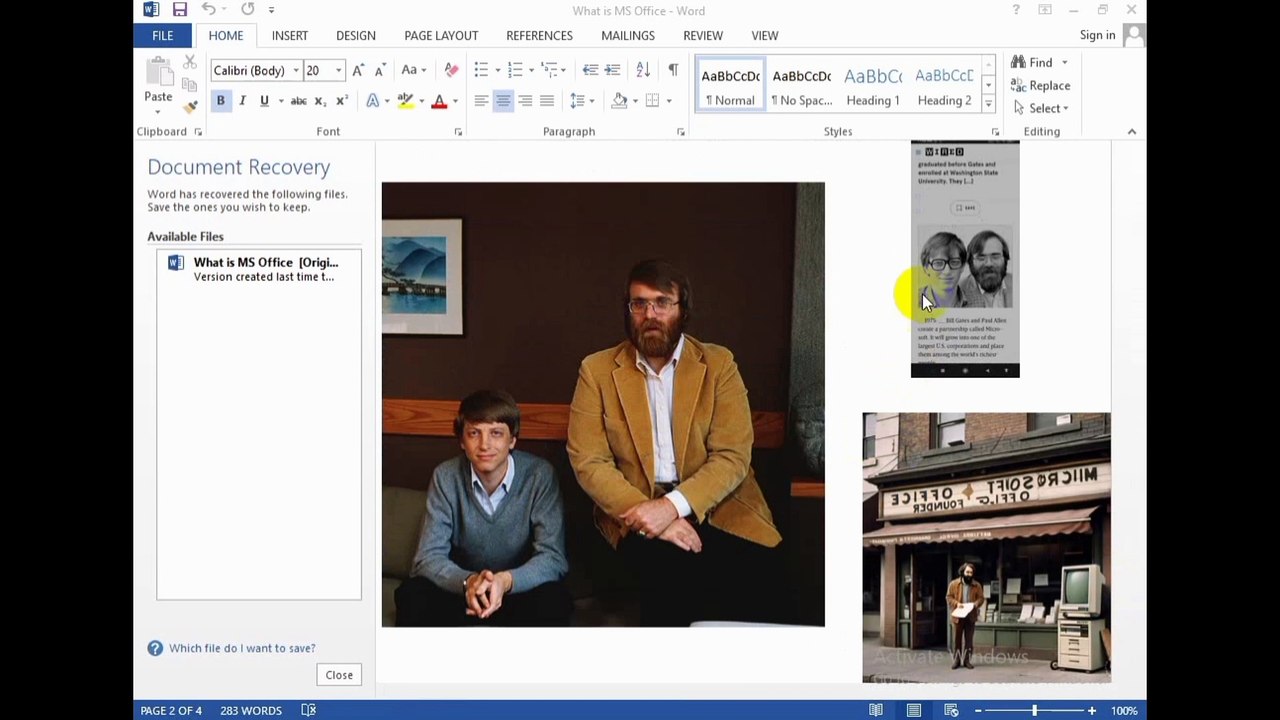This screenshot has width=1280, height=720.
Task: Expand the Styles gallery More arrow
Action: pyautogui.click(x=988, y=103)
